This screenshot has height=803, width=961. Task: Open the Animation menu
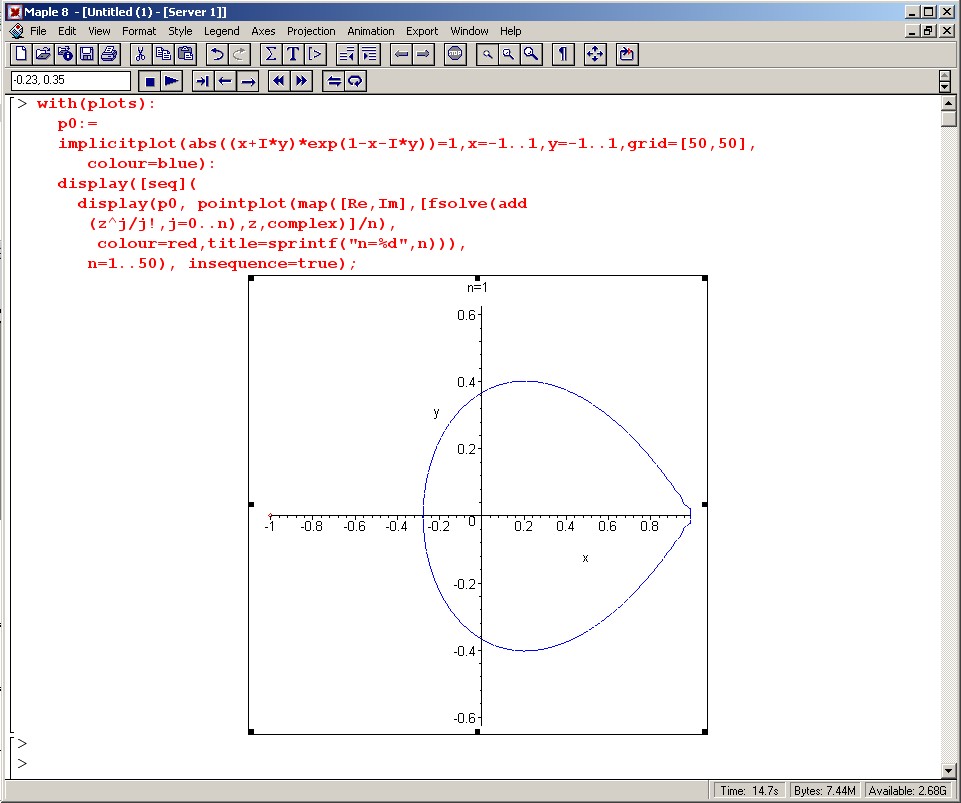point(371,31)
